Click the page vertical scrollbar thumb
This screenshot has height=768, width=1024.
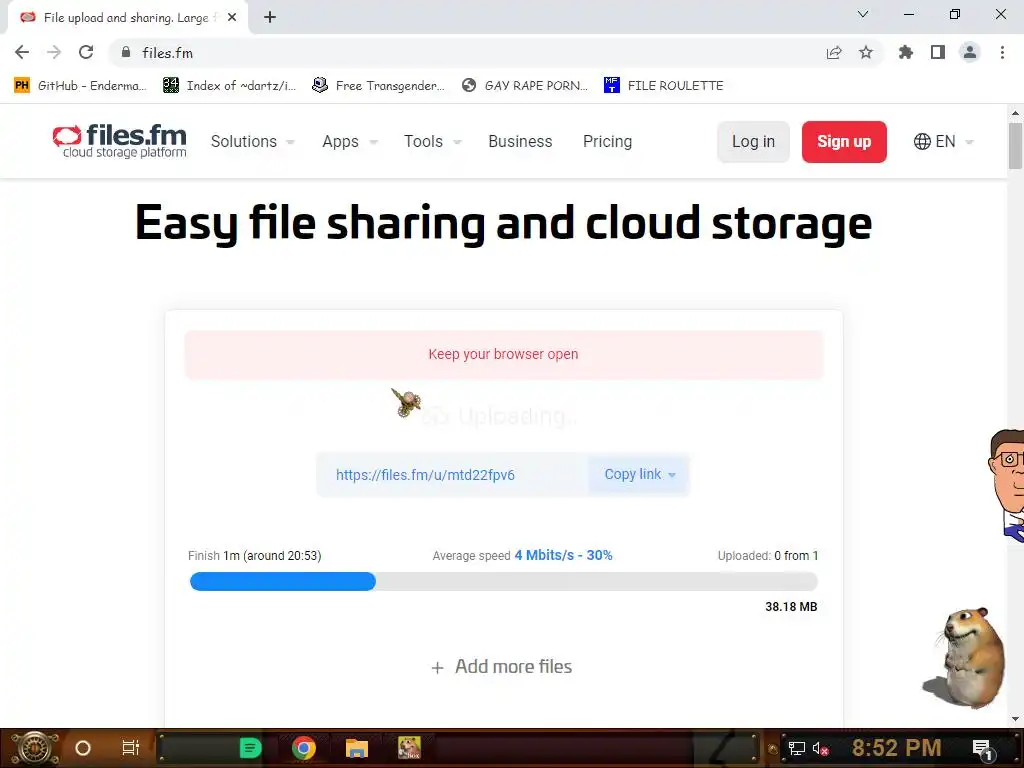click(1015, 146)
